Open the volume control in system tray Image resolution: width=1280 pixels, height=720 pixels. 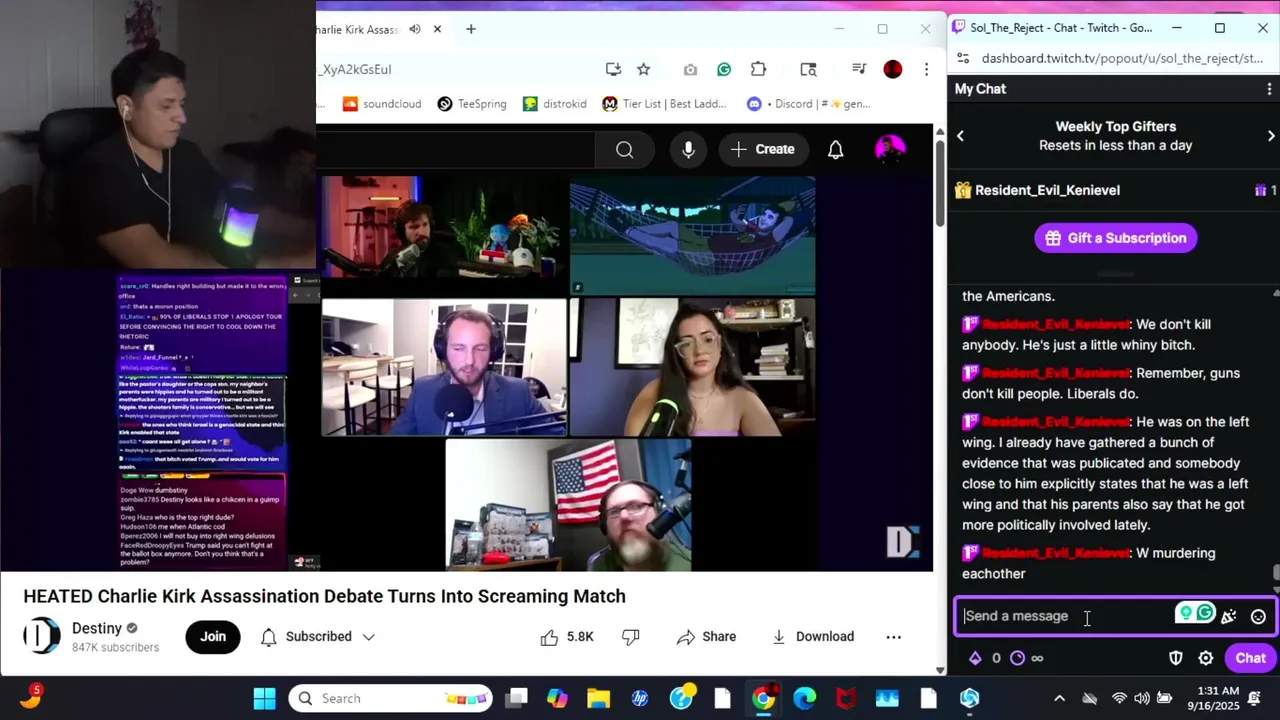pyautogui.click(x=1142, y=698)
